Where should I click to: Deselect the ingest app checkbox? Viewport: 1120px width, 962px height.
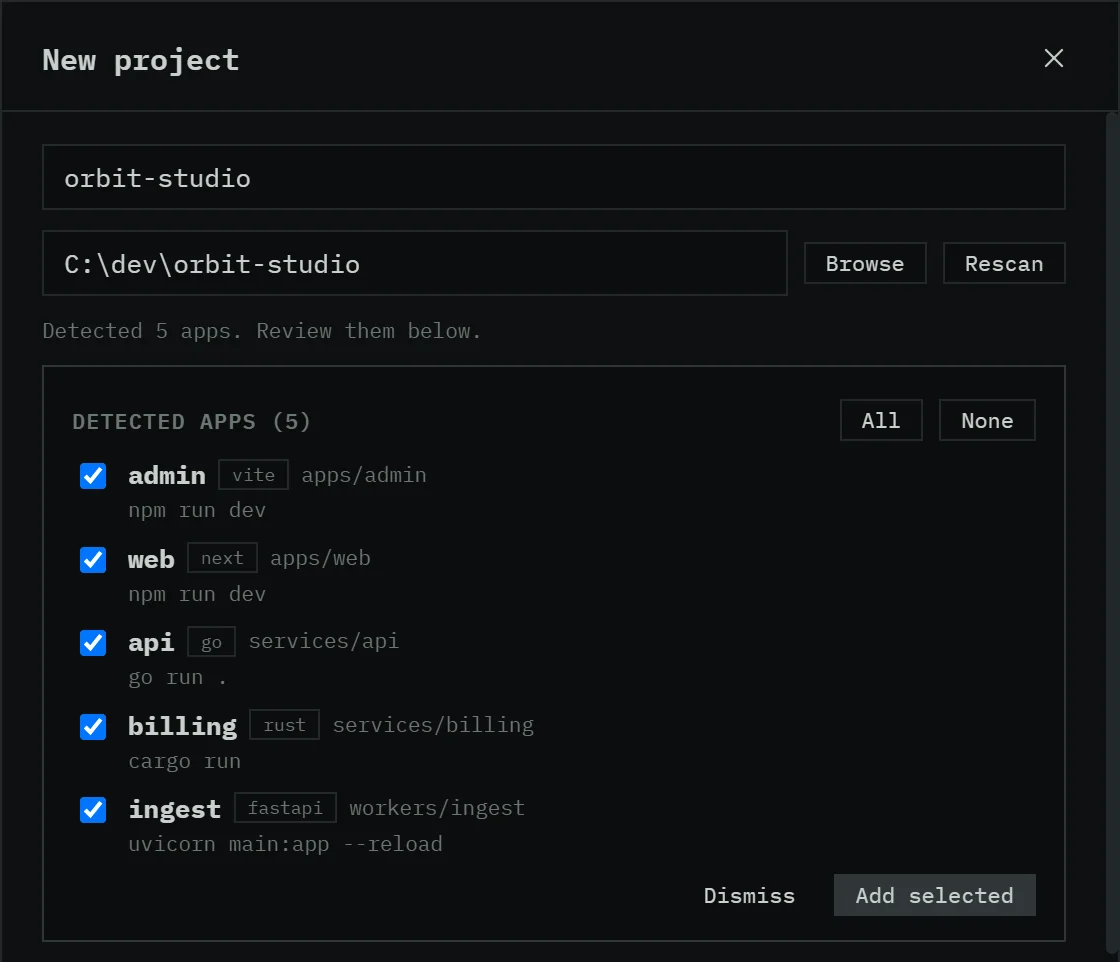93,810
